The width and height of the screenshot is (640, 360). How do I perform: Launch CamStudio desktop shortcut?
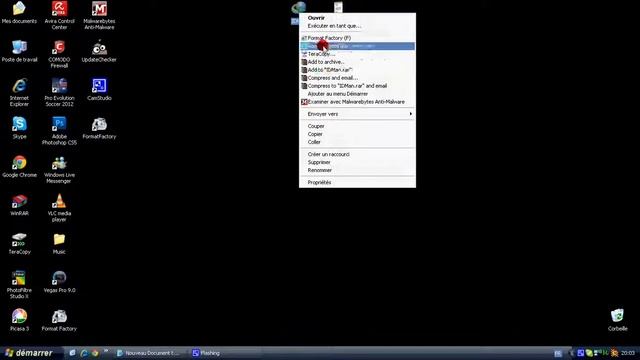click(x=99, y=89)
